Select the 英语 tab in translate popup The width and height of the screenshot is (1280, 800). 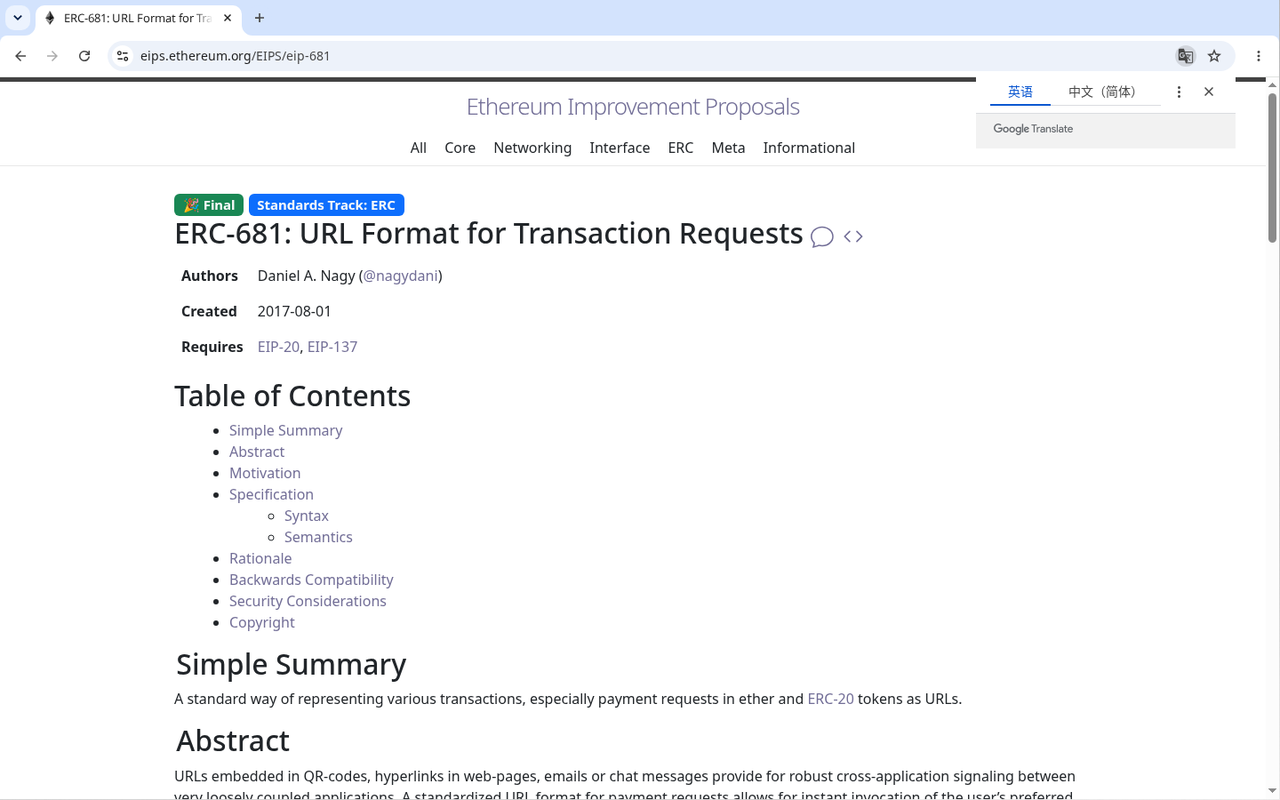[1020, 92]
